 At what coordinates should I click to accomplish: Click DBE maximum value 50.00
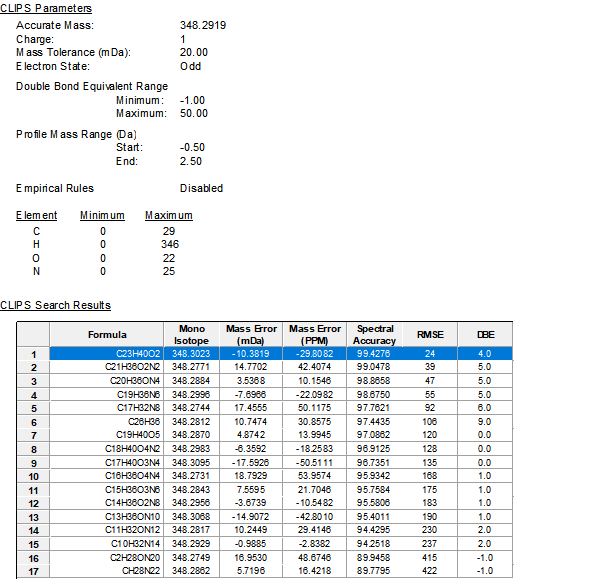pos(194,113)
